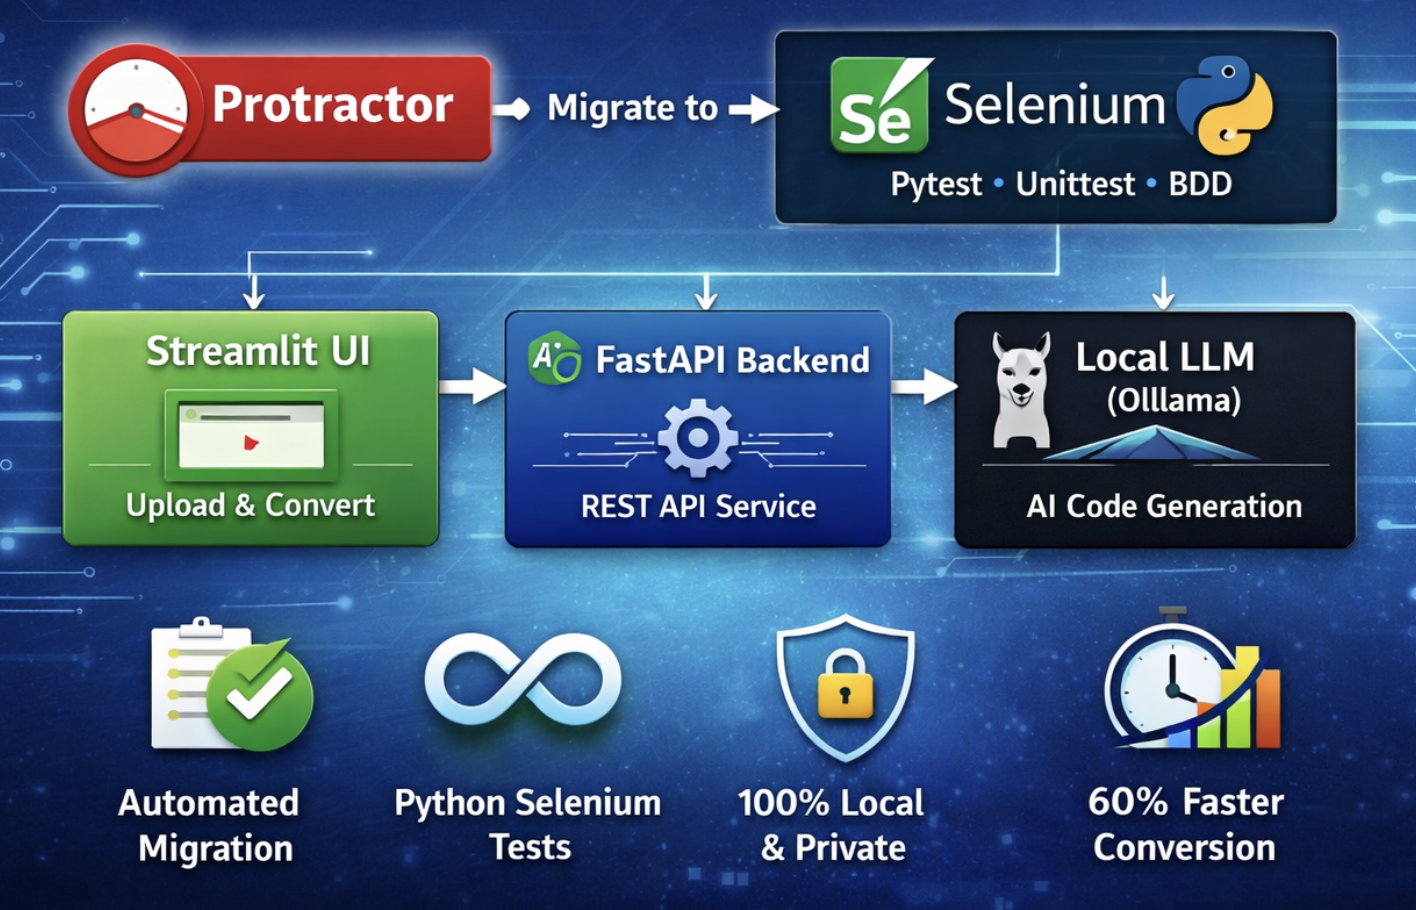Click the Python Selenium Tests caption
Image resolution: width=1416 pixels, height=910 pixels.
528,824
